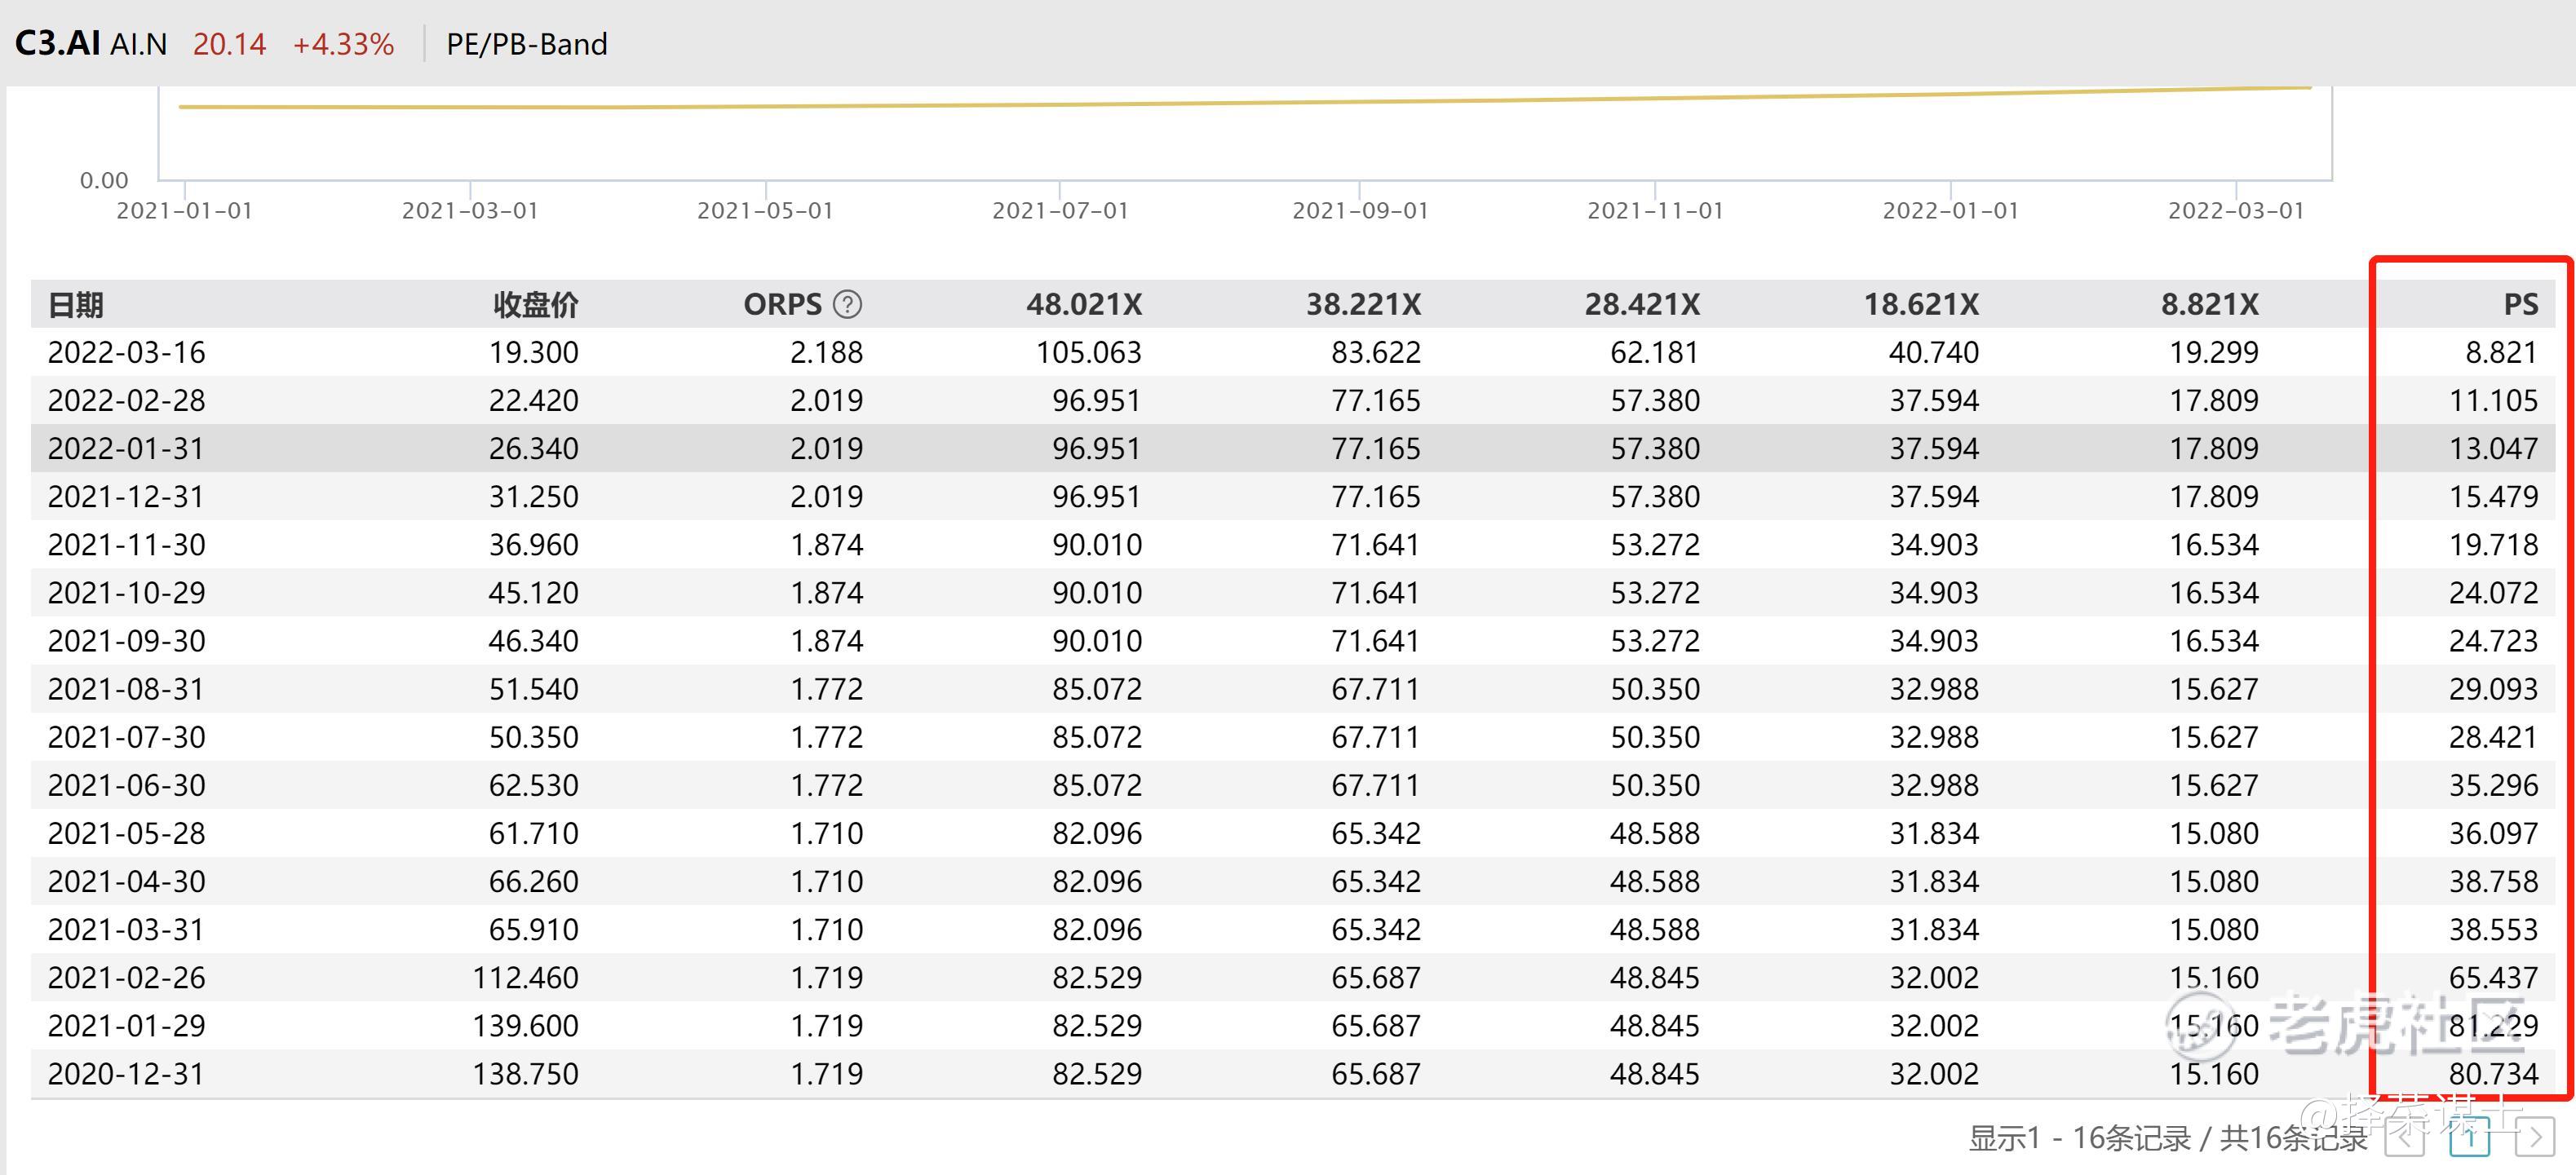Go to next page arrow in pagination
This screenshot has height=1175, width=2576.
click(x=2534, y=1137)
